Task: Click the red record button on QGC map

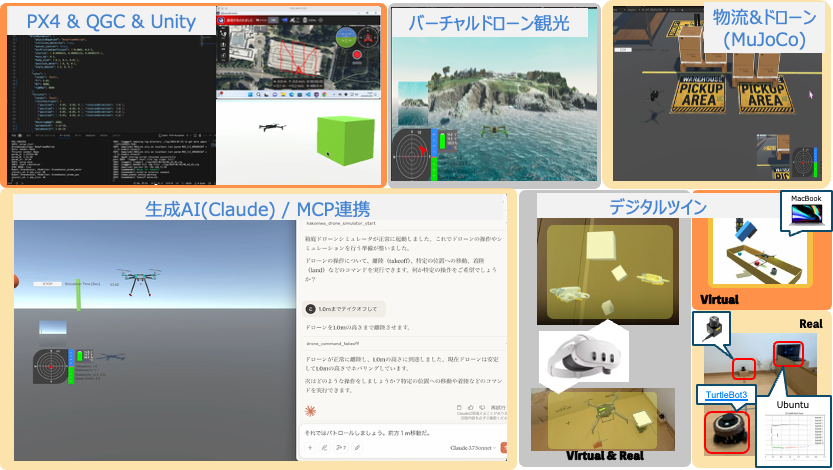Action: point(357,55)
